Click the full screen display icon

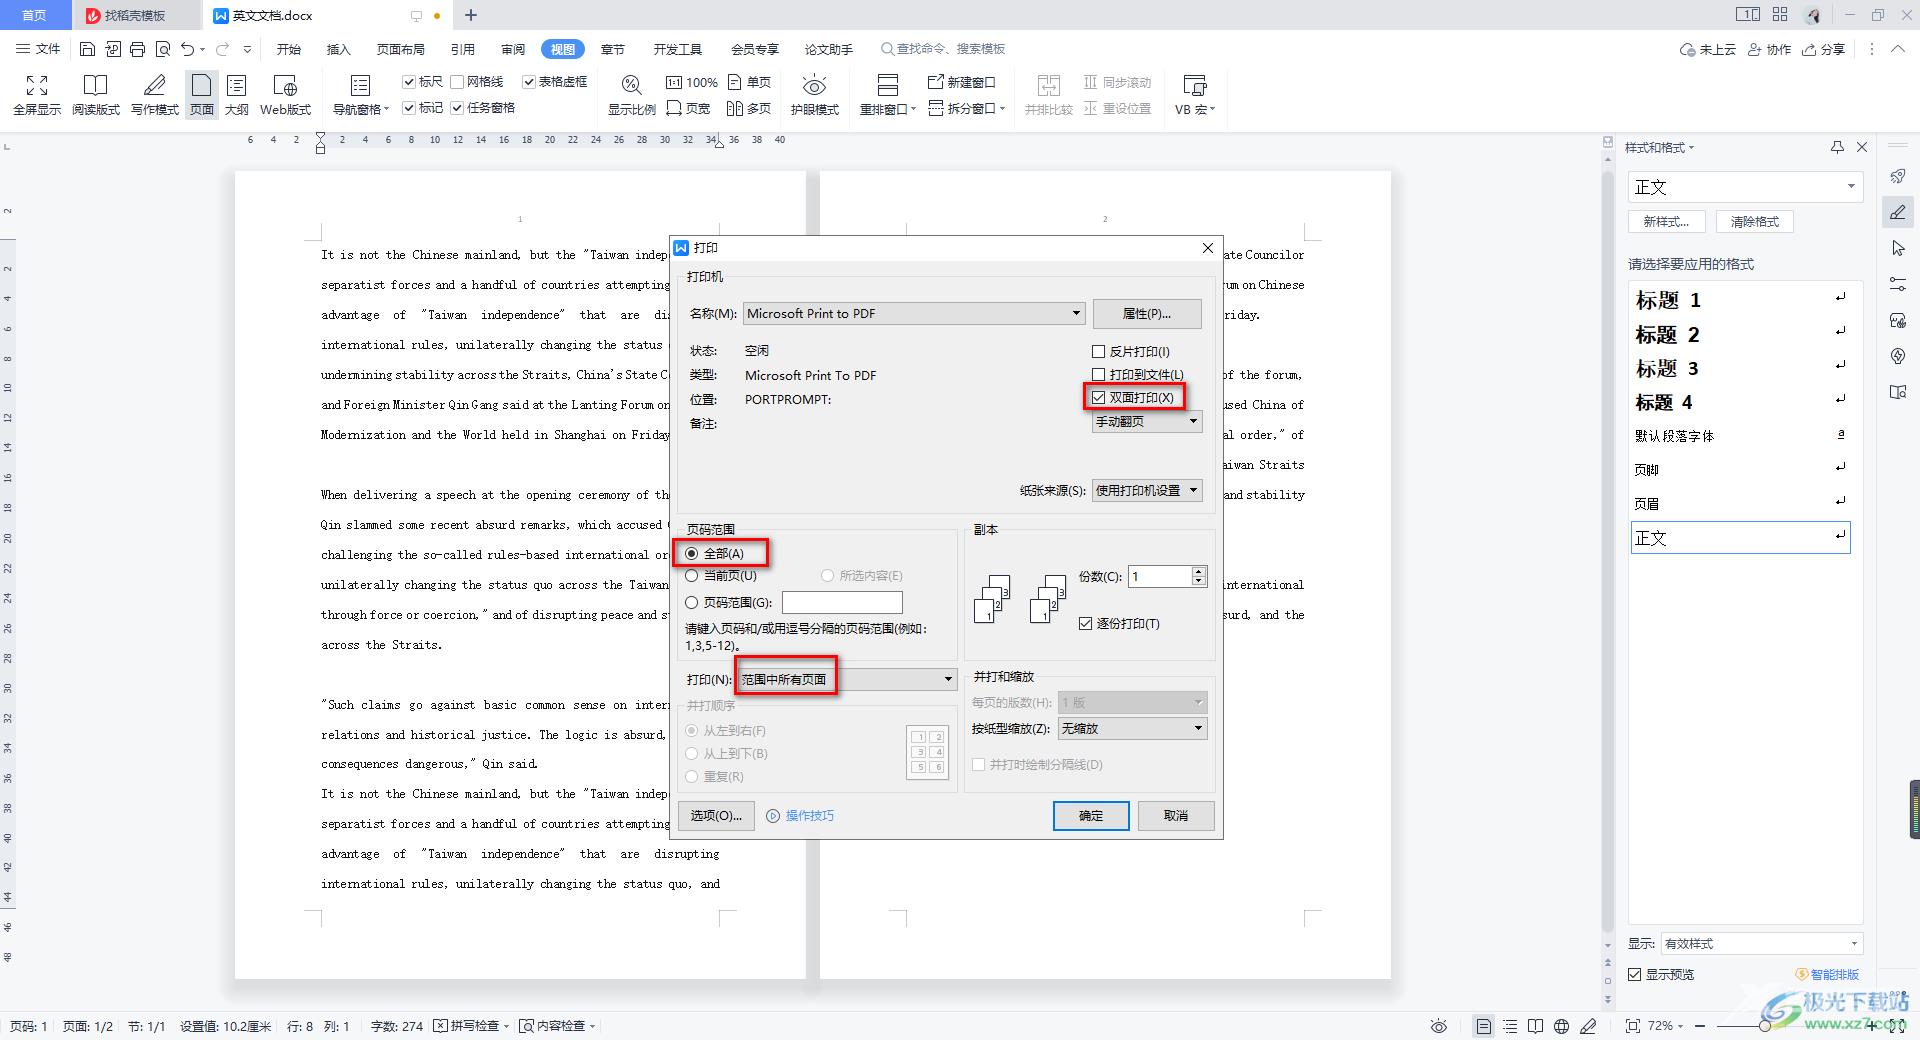(37, 85)
